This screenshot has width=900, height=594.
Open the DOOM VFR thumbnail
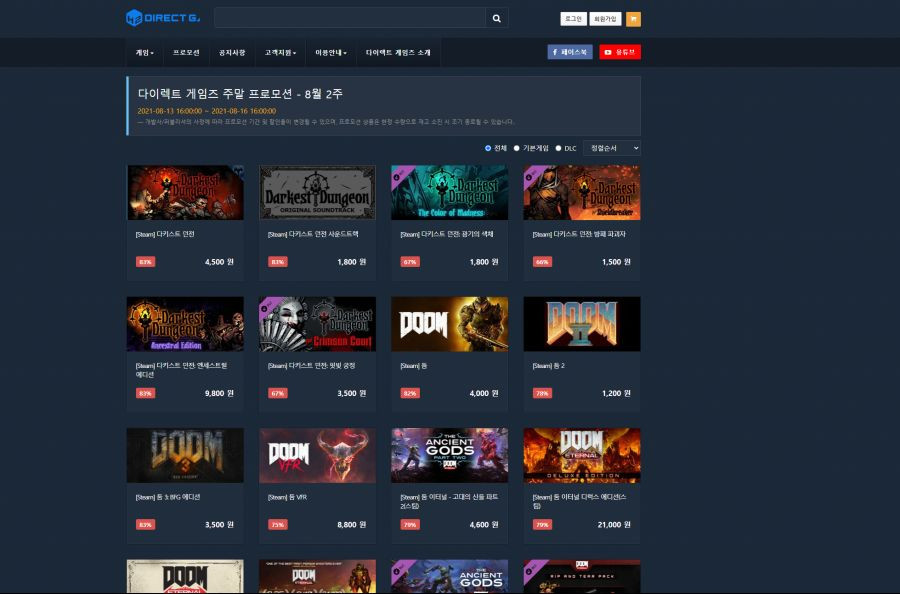coord(317,455)
